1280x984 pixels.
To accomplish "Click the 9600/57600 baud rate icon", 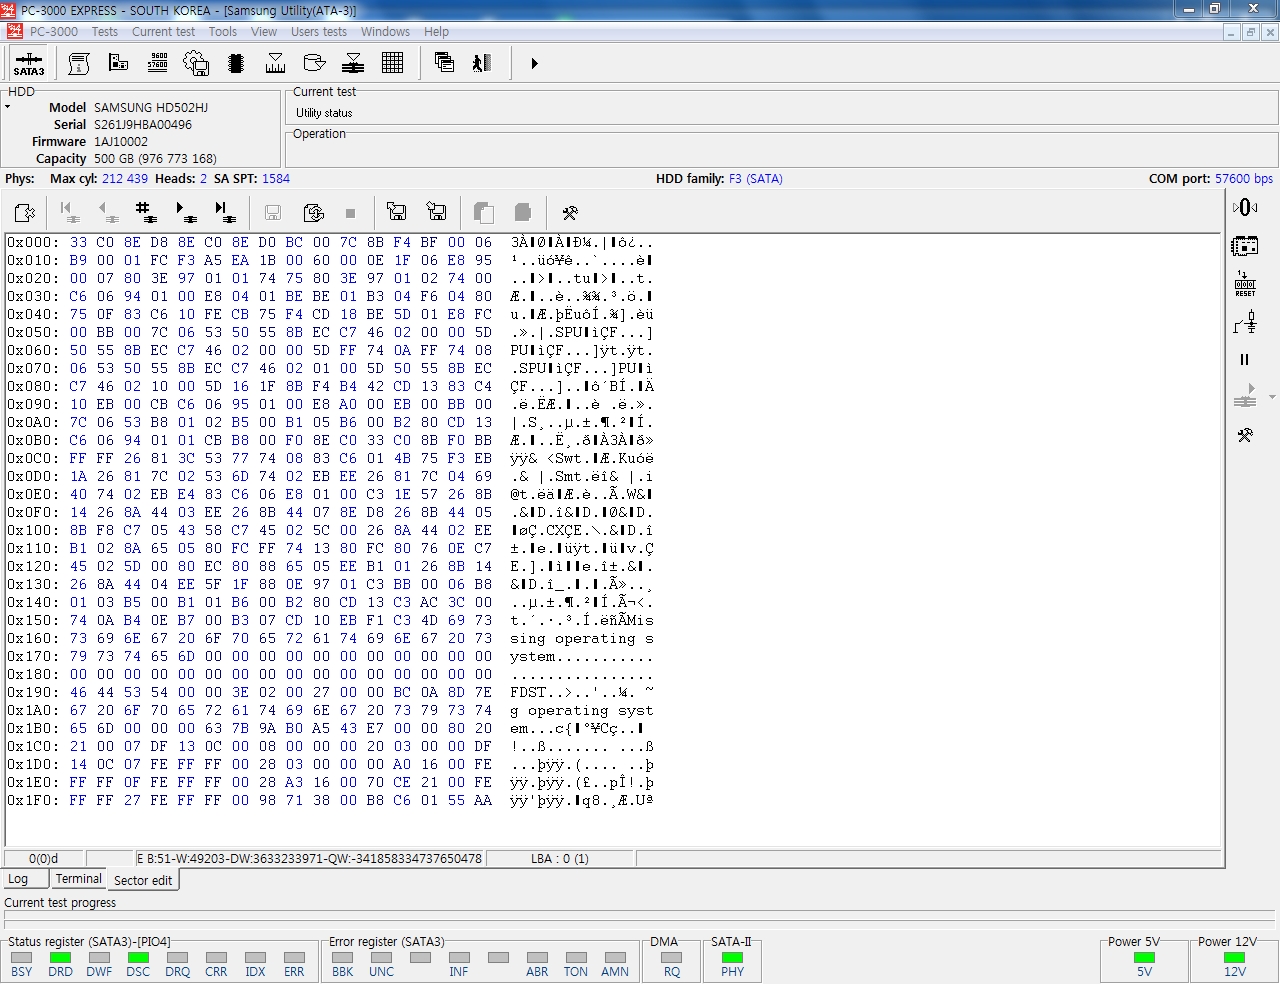I will 157,63.
